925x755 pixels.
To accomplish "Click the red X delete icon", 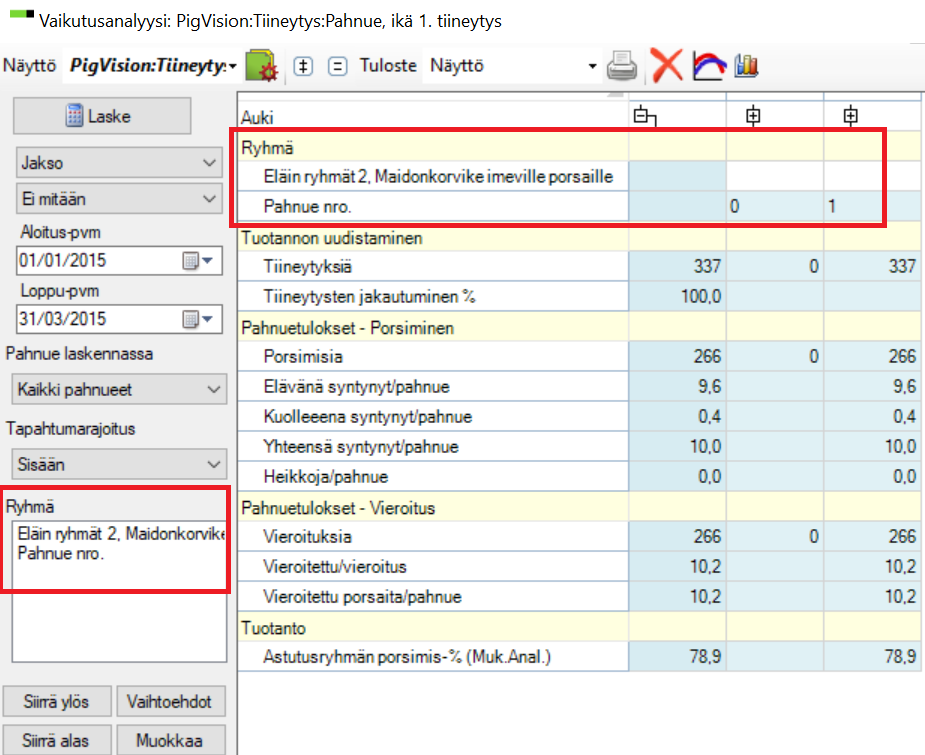I will pyautogui.click(x=667, y=65).
